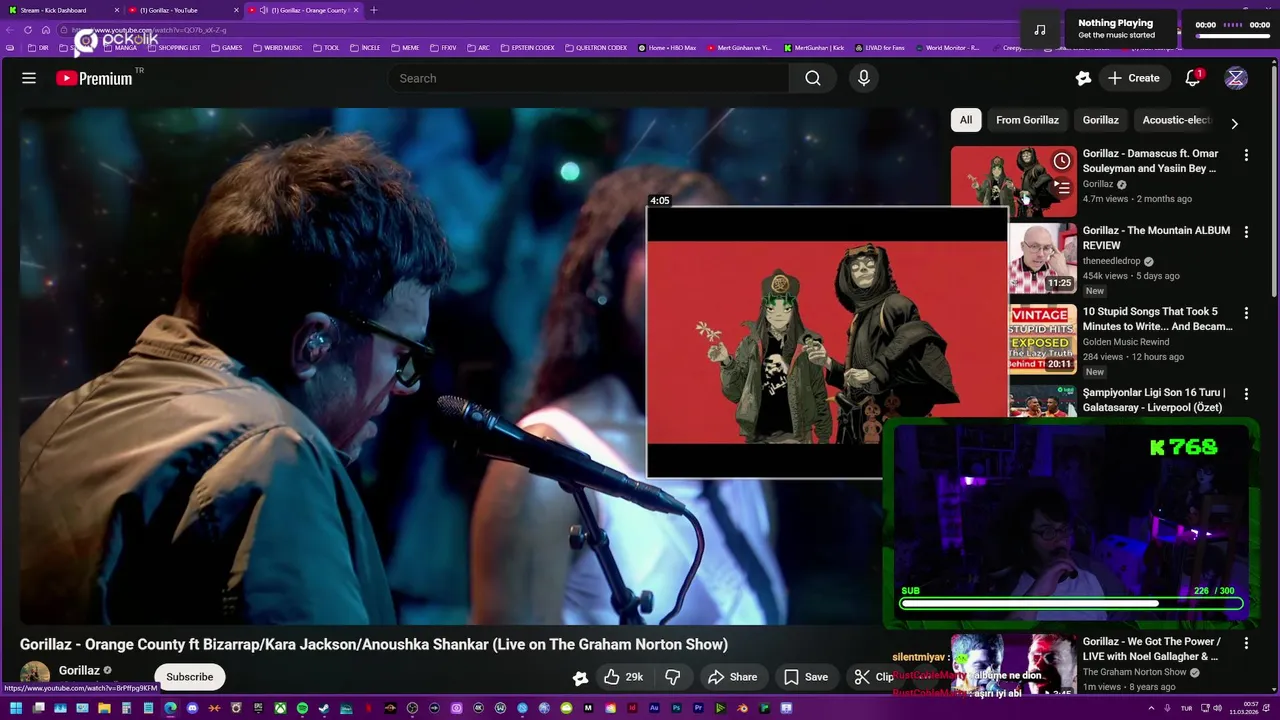The width and height of the screenshot is (1280, 720).
Task: Subscribe to the Gorillaz channel
Action: click(189, 677)
